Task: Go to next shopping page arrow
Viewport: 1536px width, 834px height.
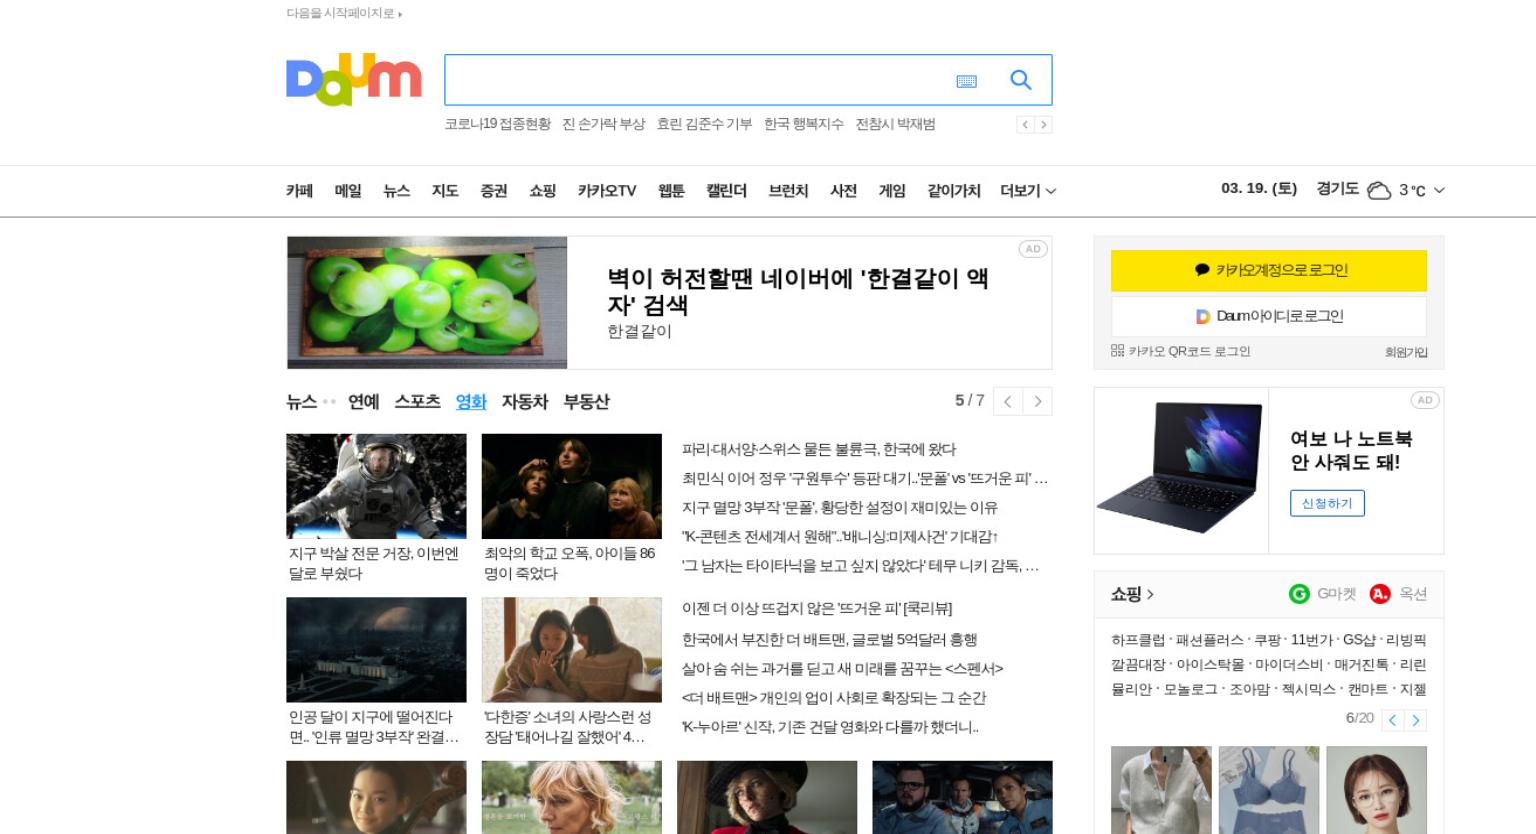Action: click(1416, 720)
